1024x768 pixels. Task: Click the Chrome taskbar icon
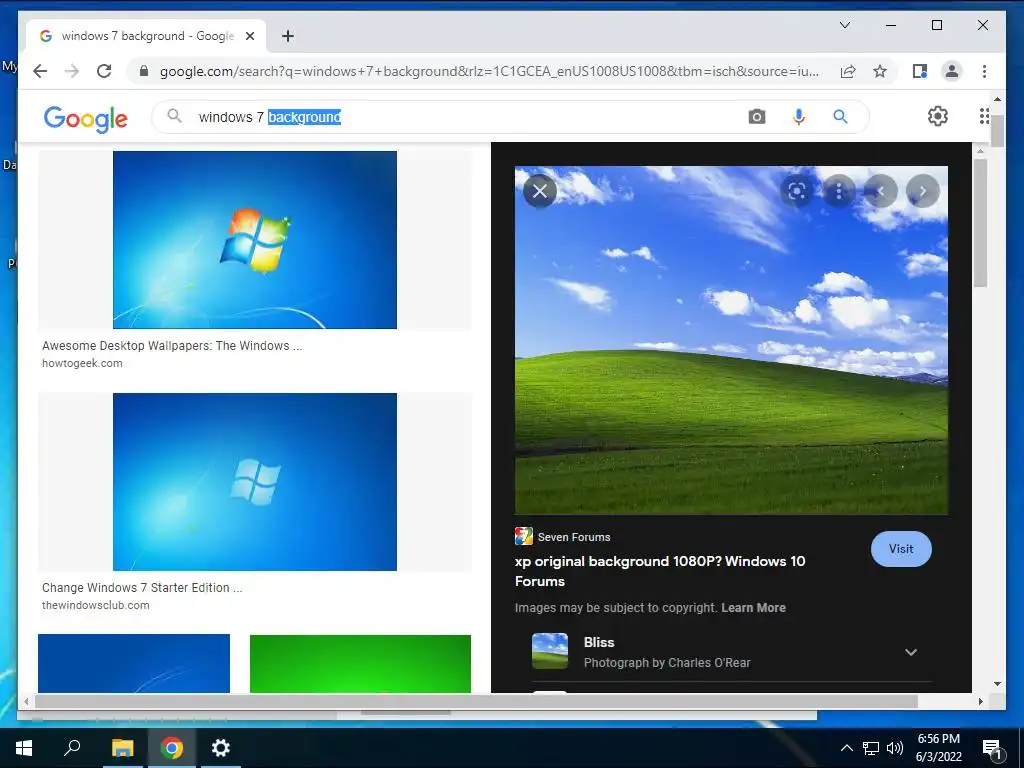172,748
